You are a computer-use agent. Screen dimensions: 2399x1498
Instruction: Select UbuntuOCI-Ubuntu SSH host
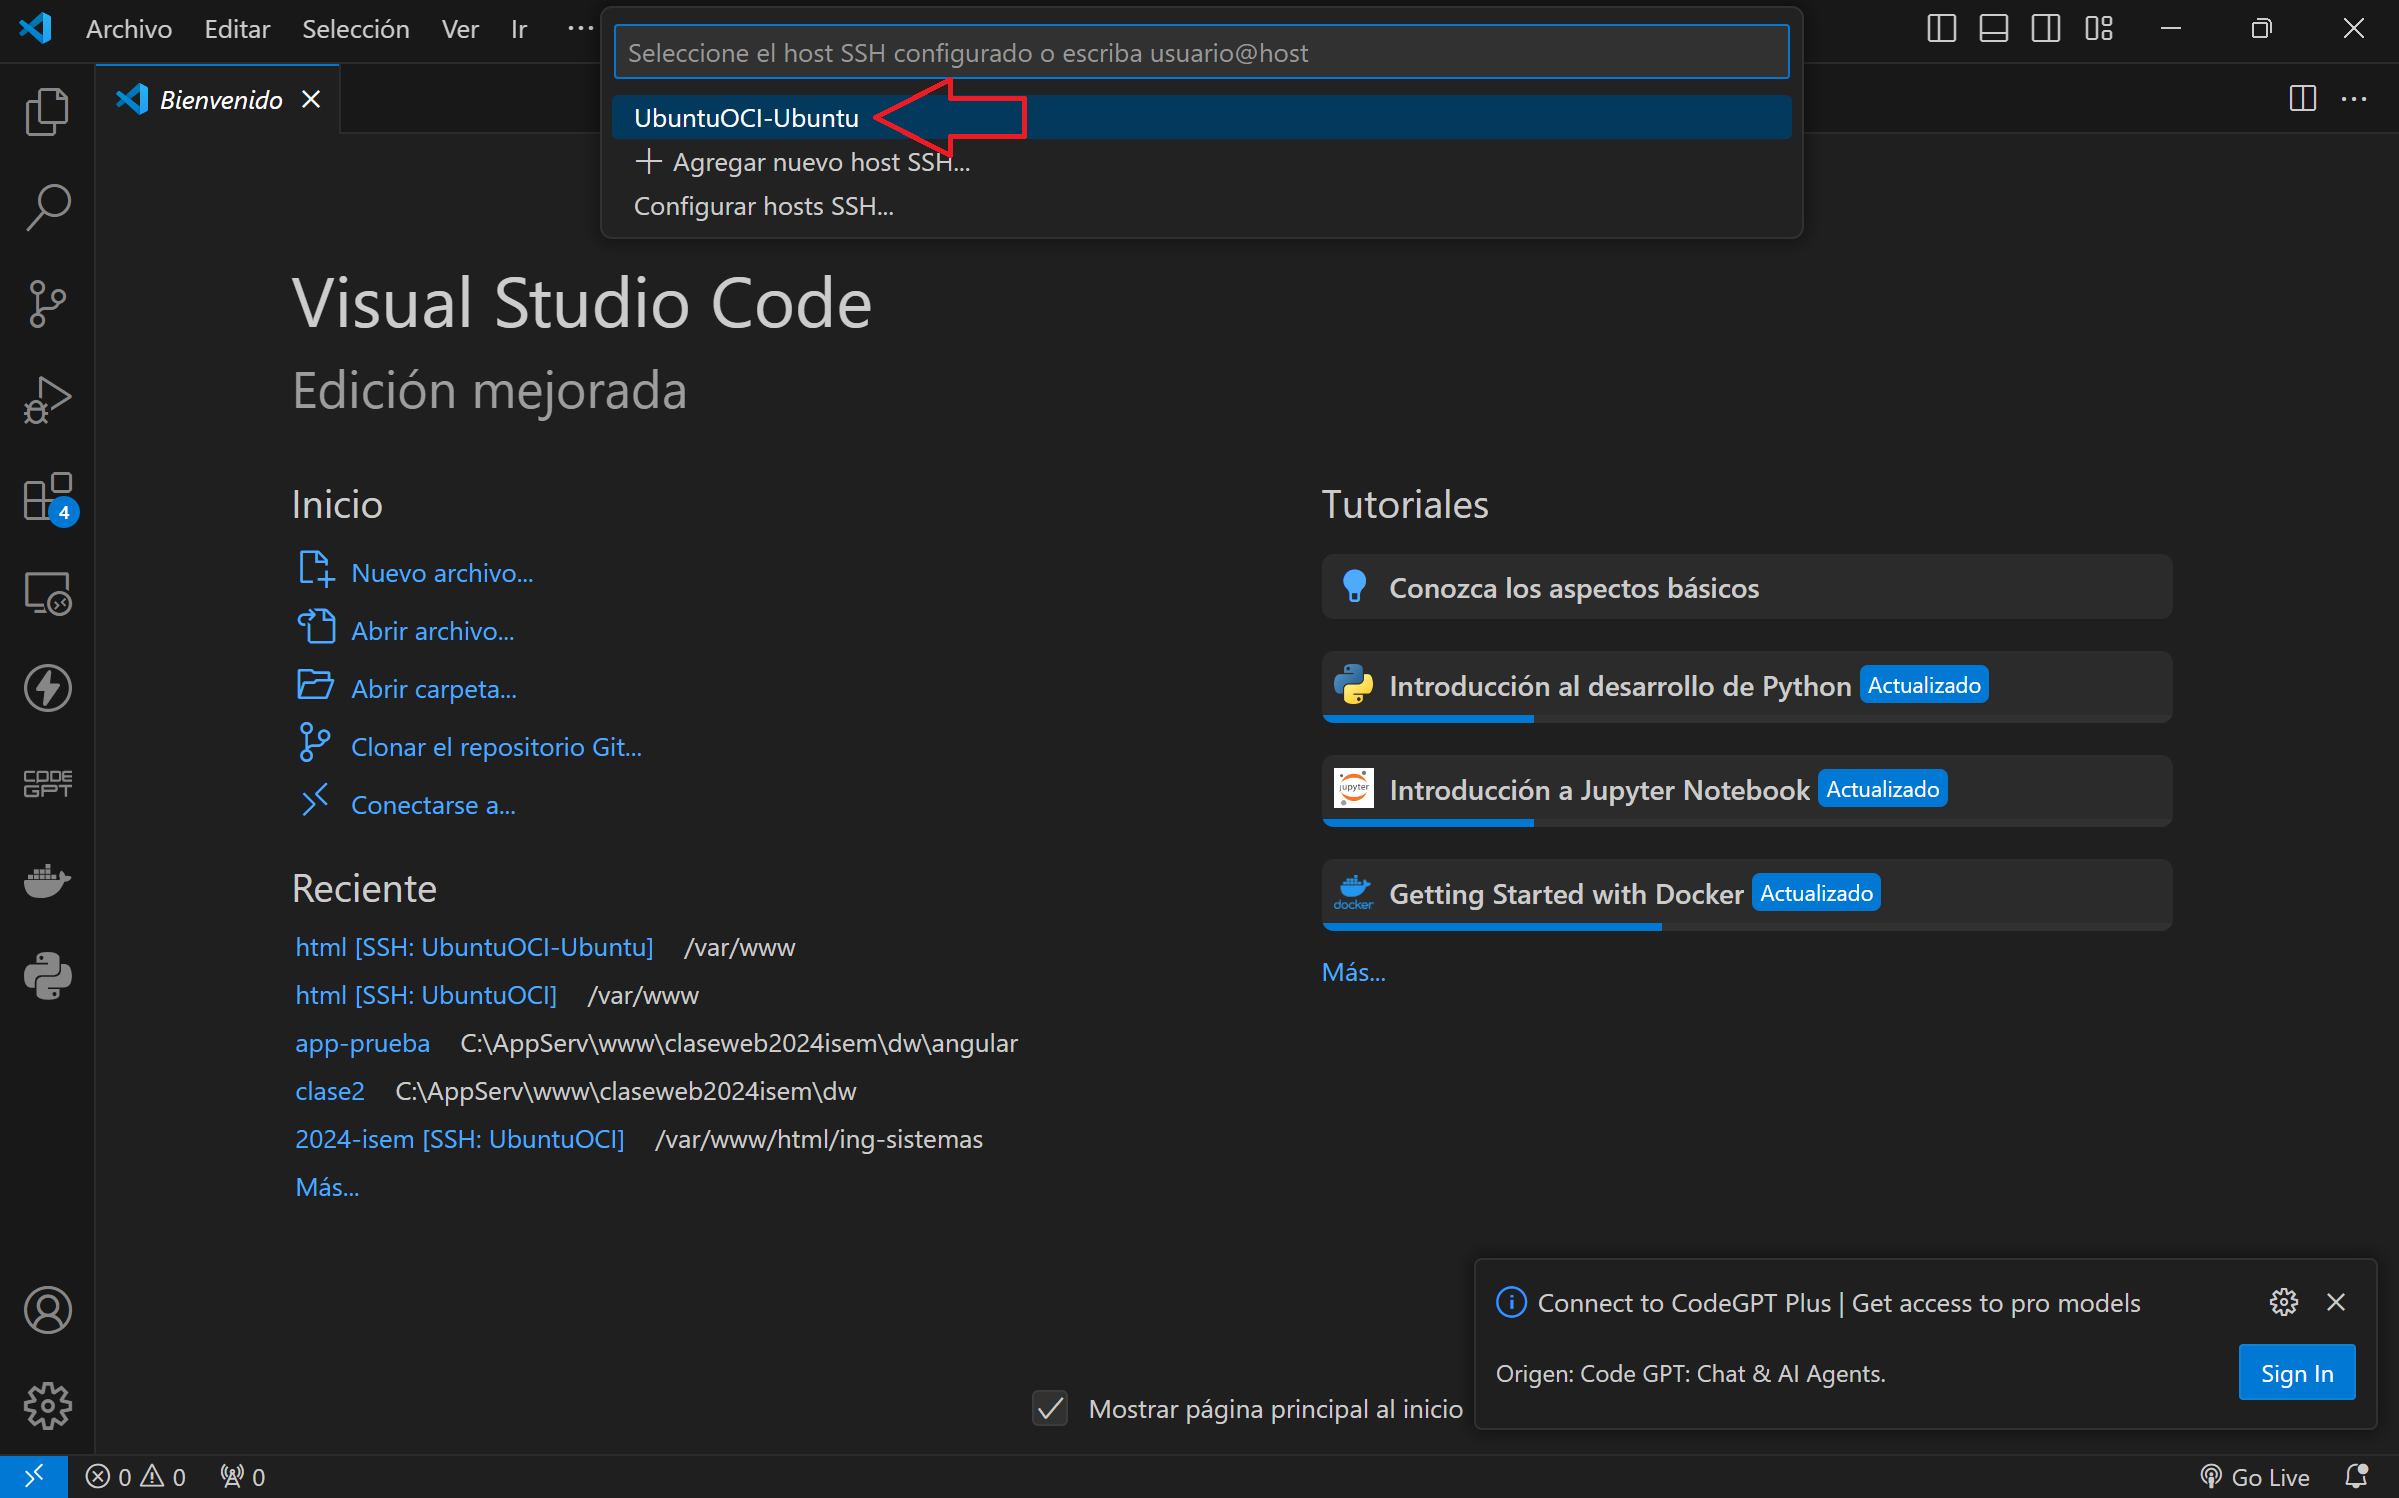click(x=1201, y=118)
